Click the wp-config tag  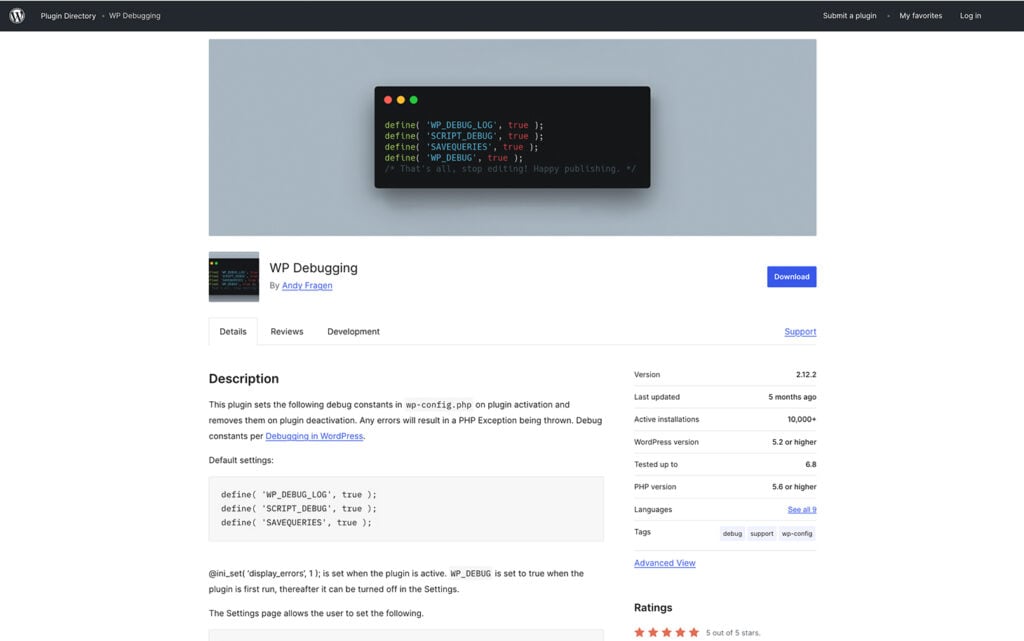(x=796, y=533)
